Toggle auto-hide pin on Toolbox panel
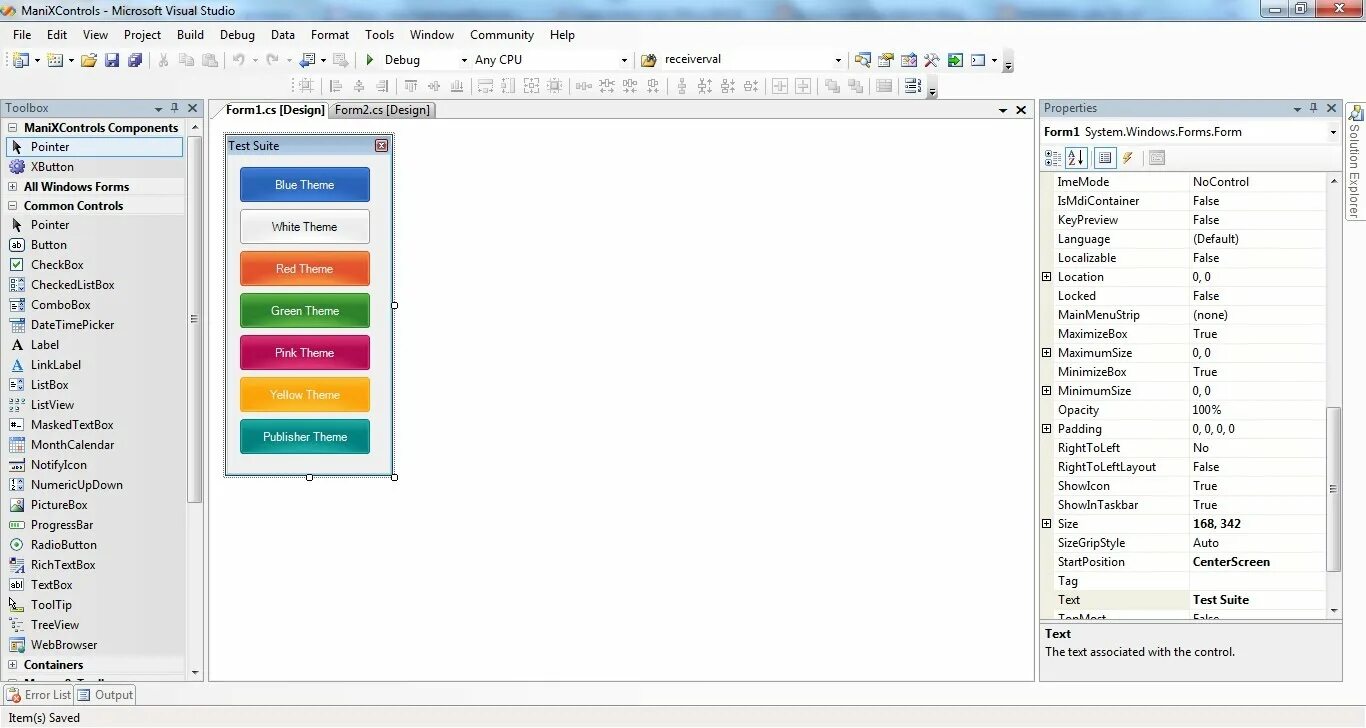Screen dimensions: 1366x728 (x=174, y=108)
